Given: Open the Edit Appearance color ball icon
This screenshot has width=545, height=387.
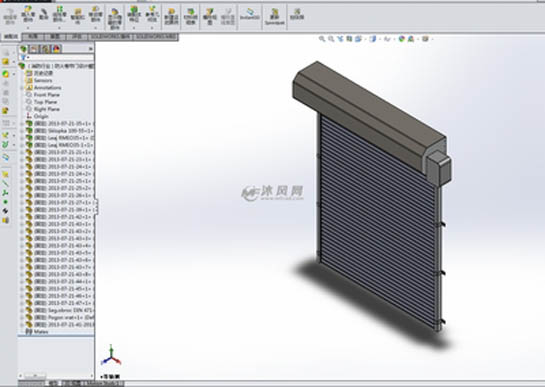Looking at the screenshot, I should click(x=402, y=39).
